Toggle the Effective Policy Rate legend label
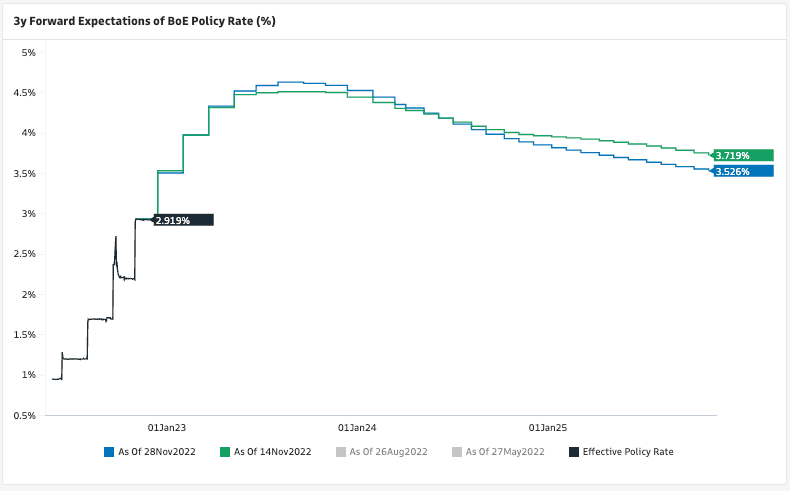The width and height of the screenshot is (790, 491). pyautogui.click(x=628, y=452)
